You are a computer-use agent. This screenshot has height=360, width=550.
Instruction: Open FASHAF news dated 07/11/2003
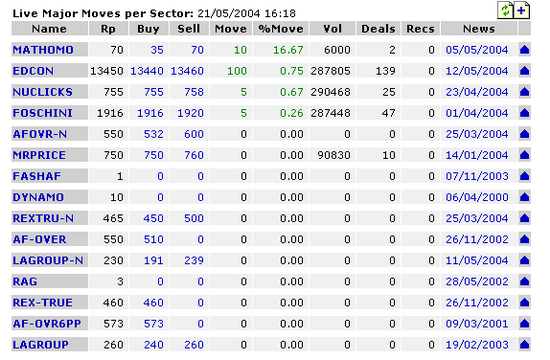click(477, 176)
